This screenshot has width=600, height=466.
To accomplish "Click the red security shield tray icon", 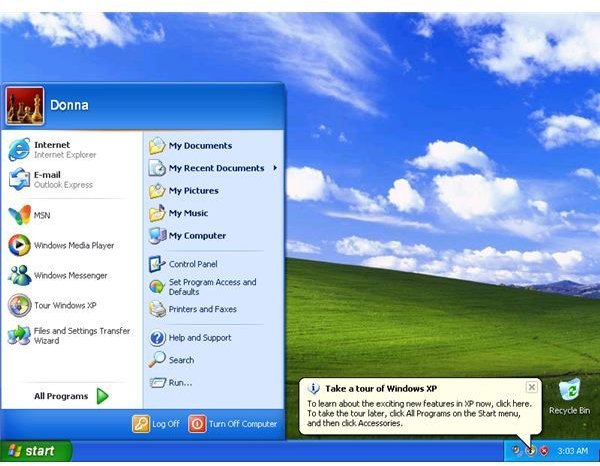I will (x=544, y=451).
